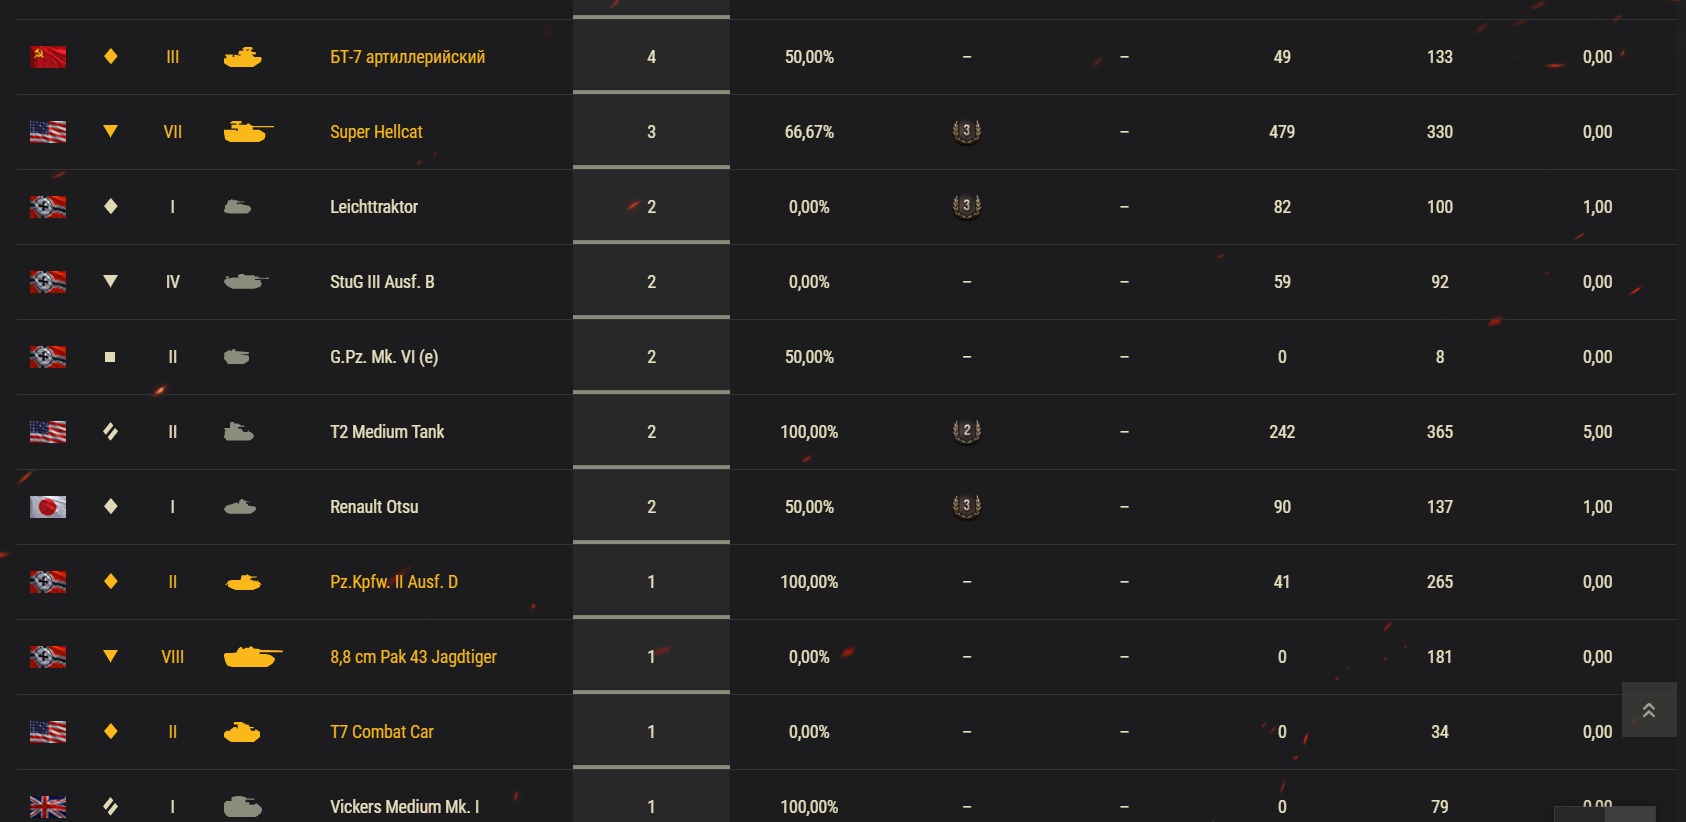Click the Super Hellcat tank silhouette icon
This screenshot has width=1686, height=822.
(248, 132)
